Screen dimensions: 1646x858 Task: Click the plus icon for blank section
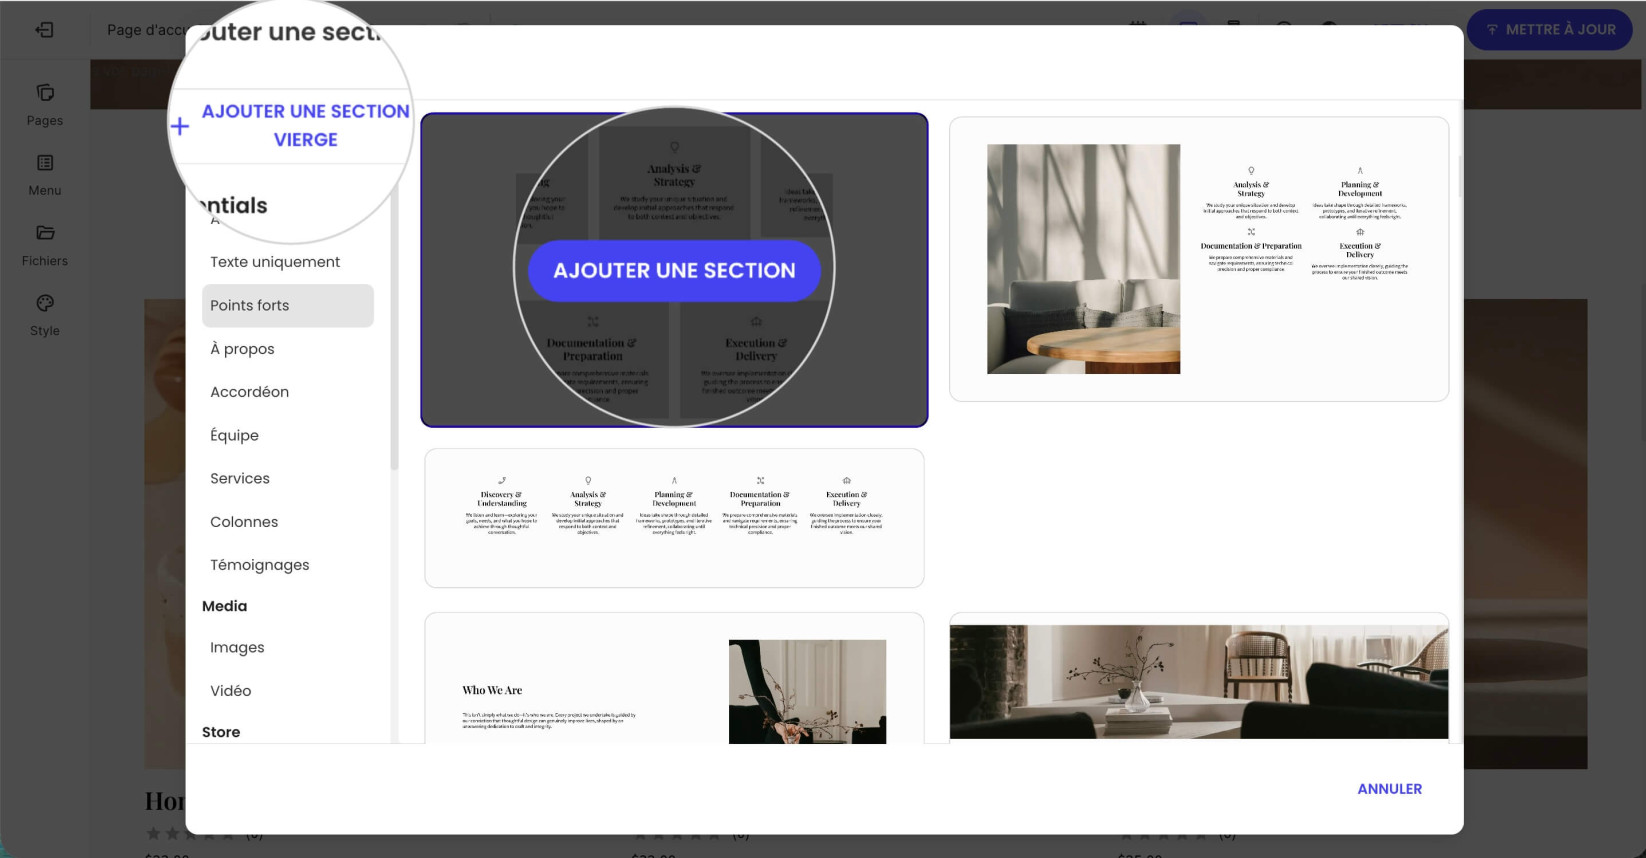(x=180, y=126)
